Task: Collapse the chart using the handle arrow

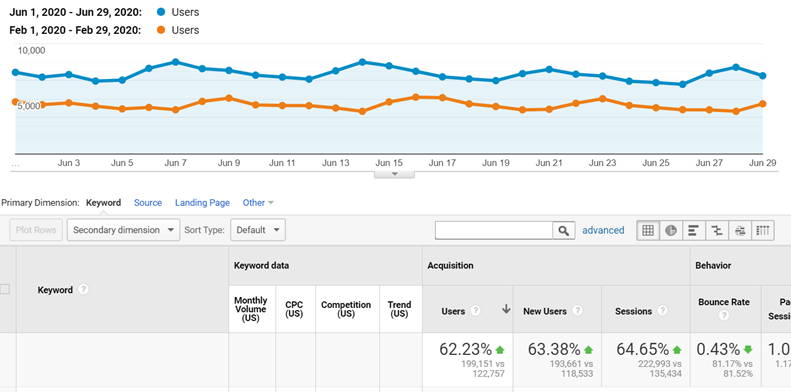Action: [394, 174]
